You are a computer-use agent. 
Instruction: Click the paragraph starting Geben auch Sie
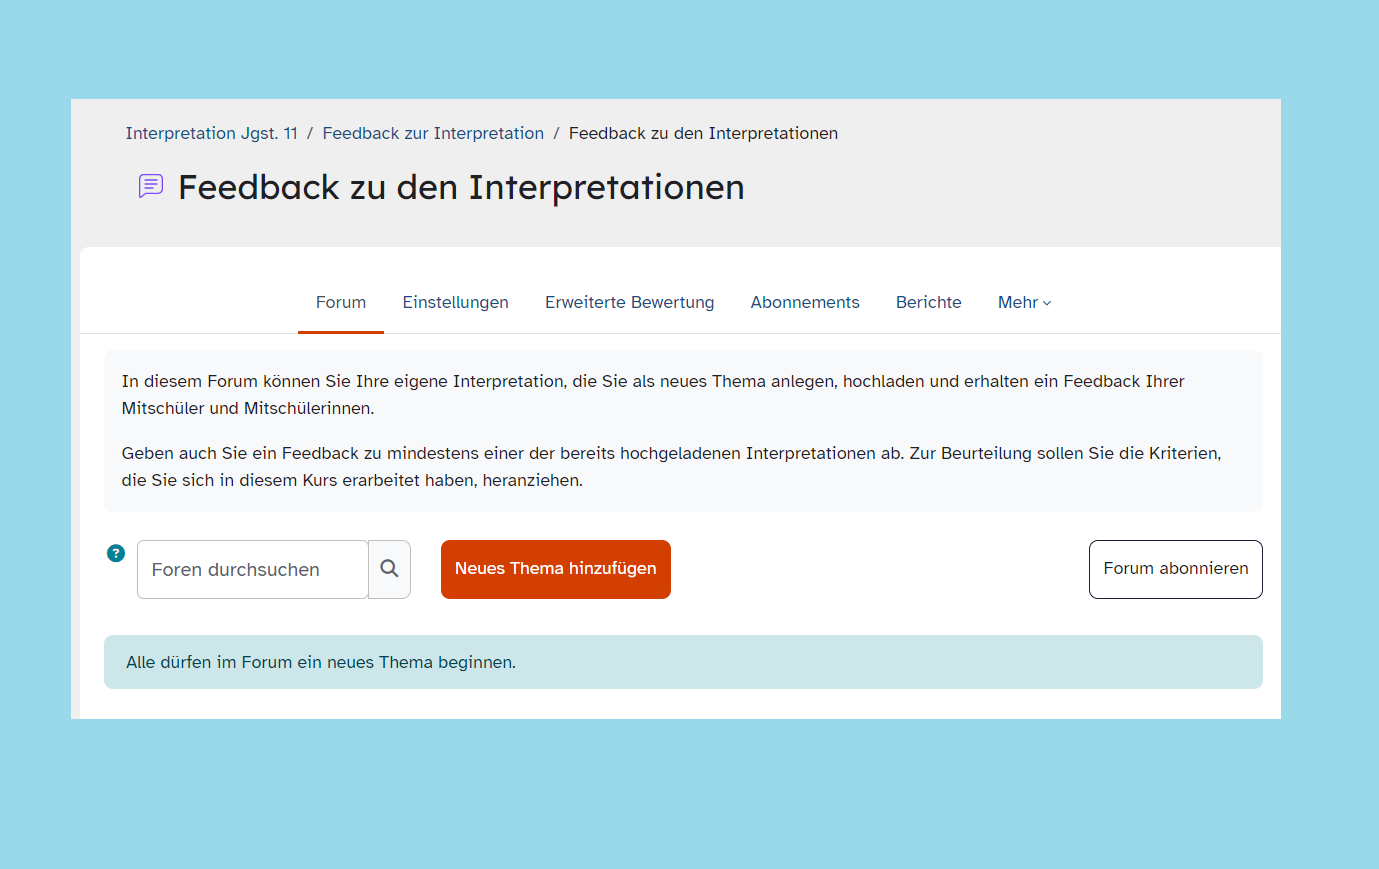click(670, 466)
